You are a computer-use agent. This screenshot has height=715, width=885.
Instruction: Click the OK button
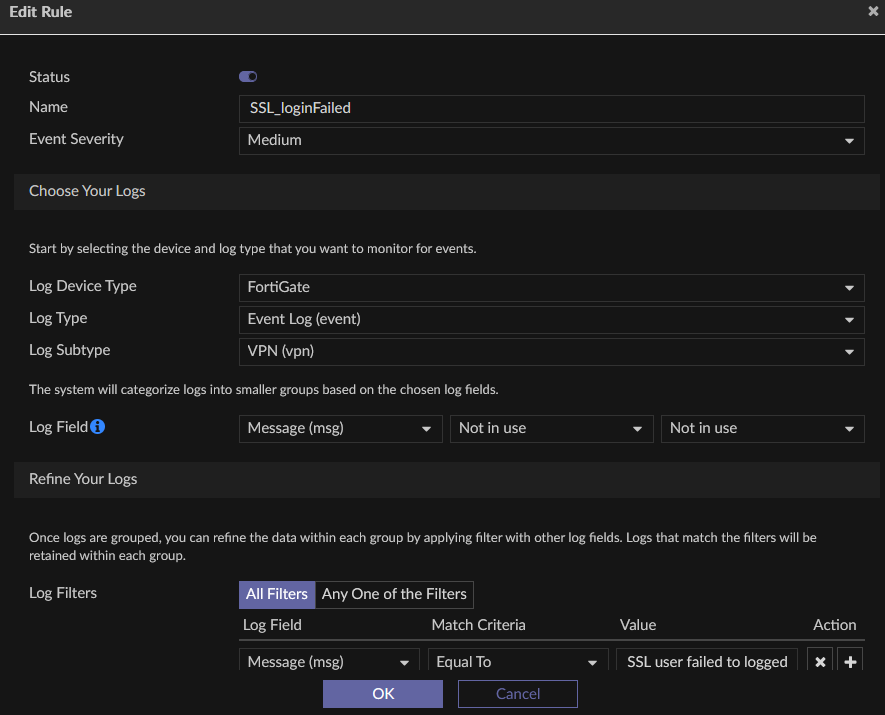click(383, 694)
